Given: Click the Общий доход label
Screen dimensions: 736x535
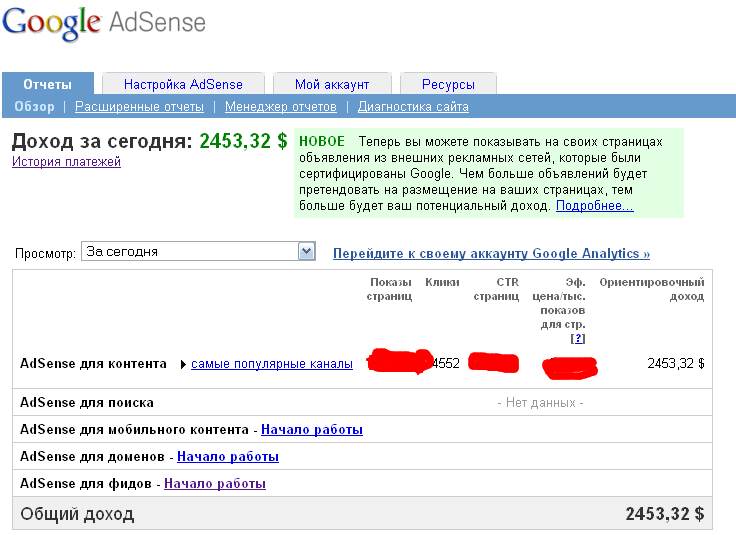Looking at the screenshot, I should 77,514.
